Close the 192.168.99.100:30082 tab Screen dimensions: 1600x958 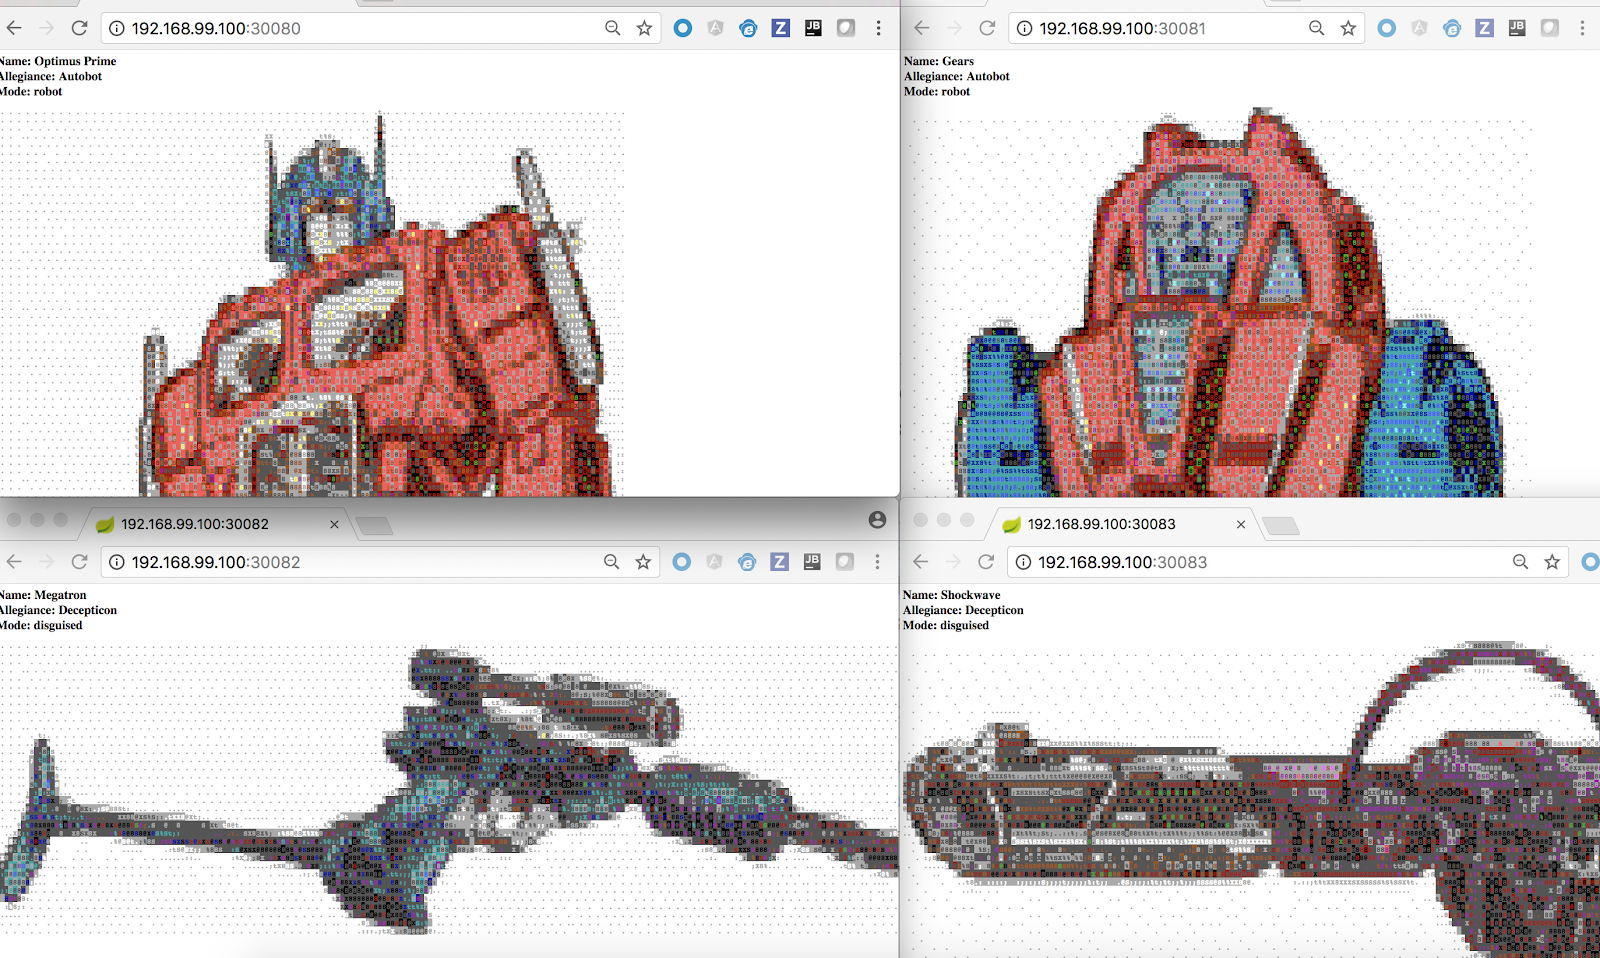pos(334,524)
